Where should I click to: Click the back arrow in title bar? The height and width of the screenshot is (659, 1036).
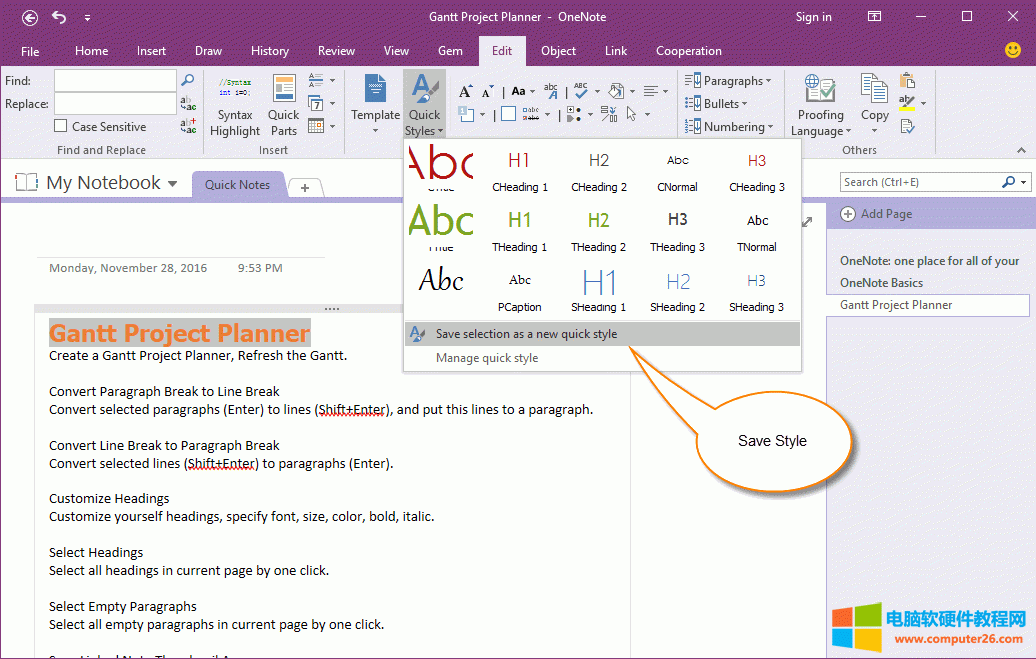[x=30, y=17]
